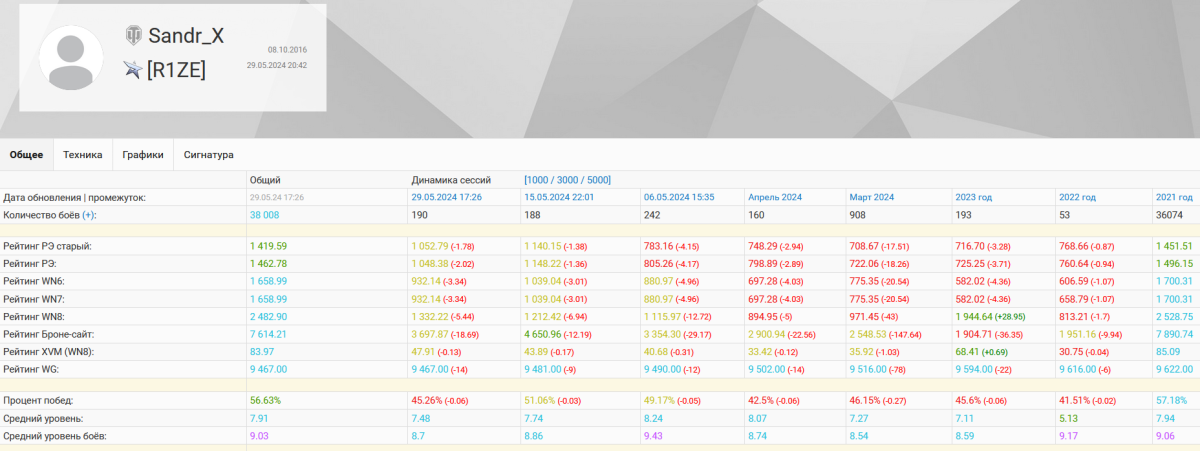Open the Март 2024 period stats
1200x451 pixels.
pyautogui.click(x=872, y=198)
